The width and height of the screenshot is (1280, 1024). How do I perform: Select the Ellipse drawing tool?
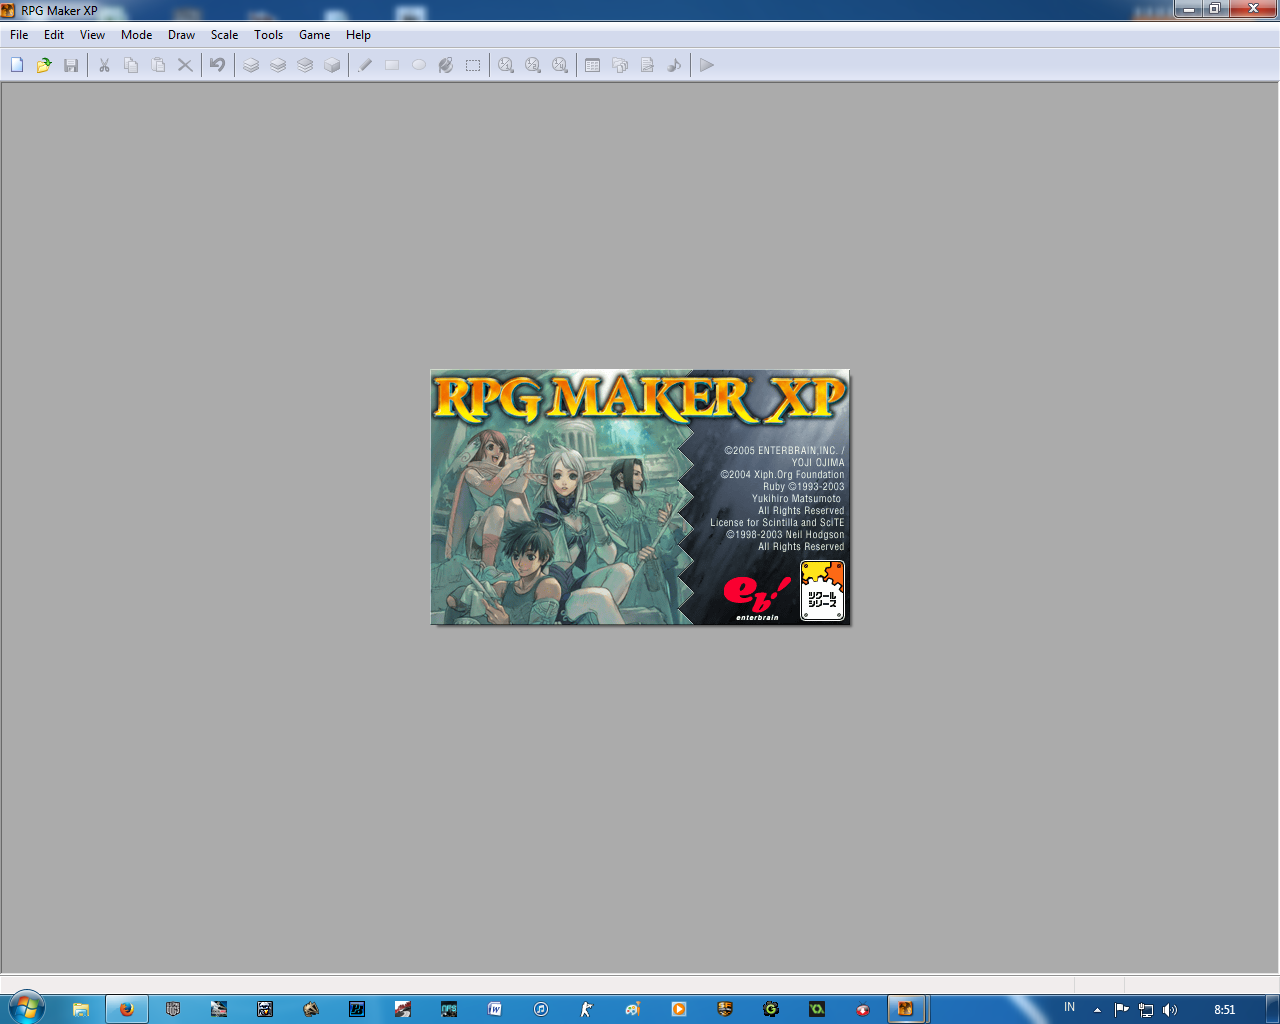(419, 65)
